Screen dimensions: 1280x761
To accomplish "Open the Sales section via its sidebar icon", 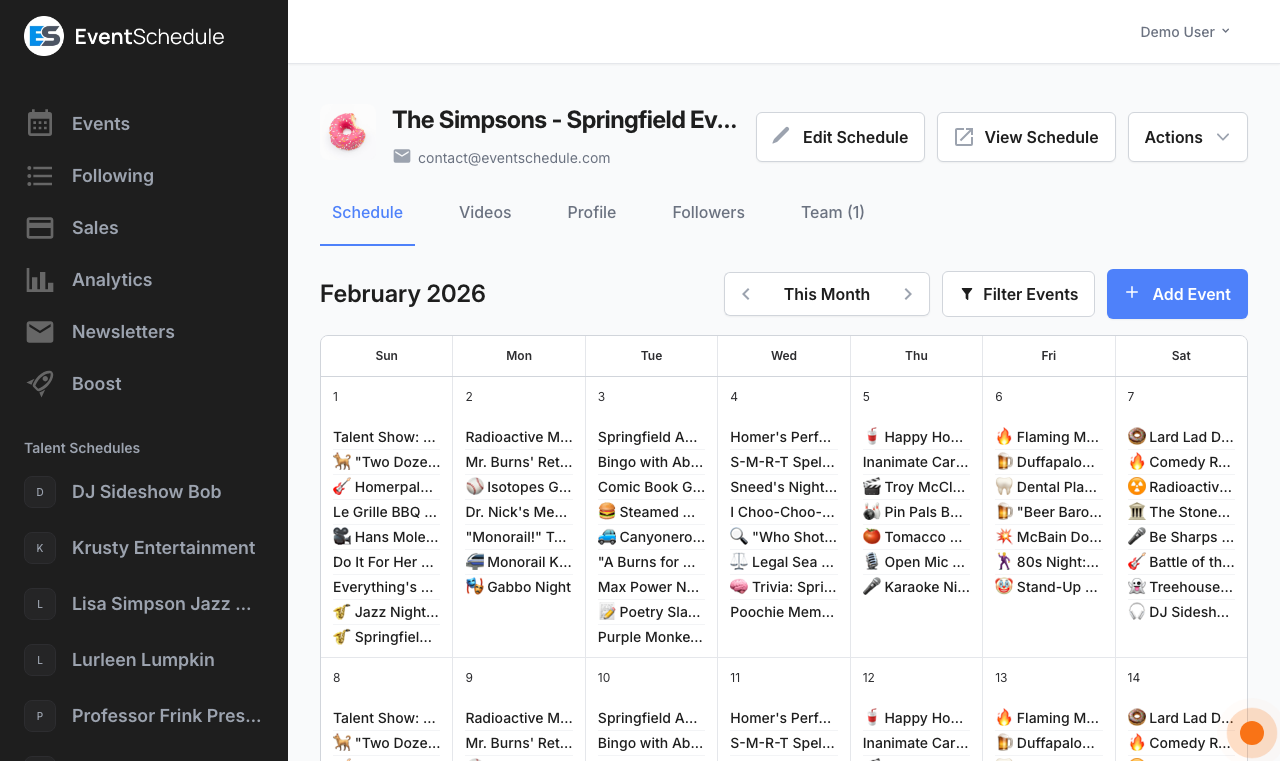I will 39,227.
